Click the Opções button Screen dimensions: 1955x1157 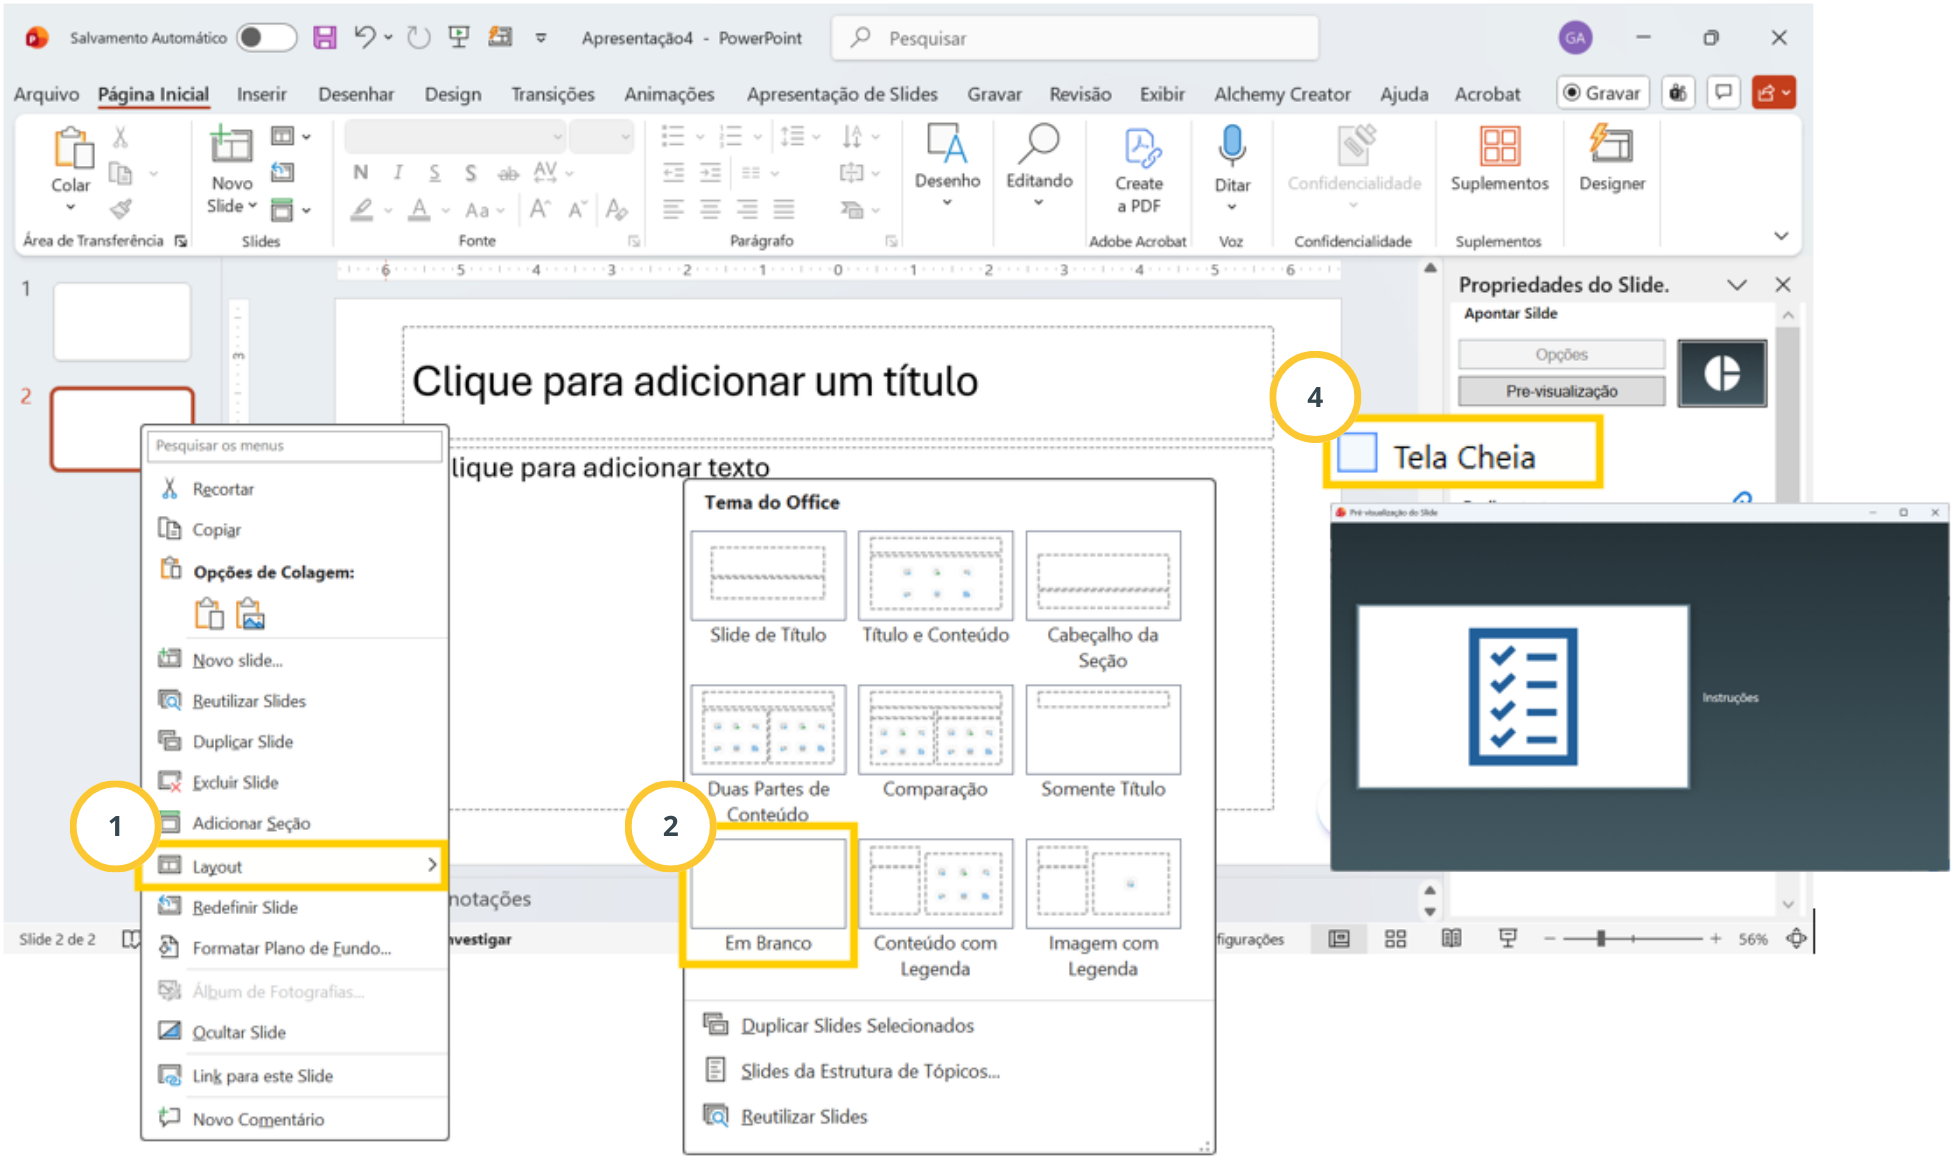tap(1561, 354)
